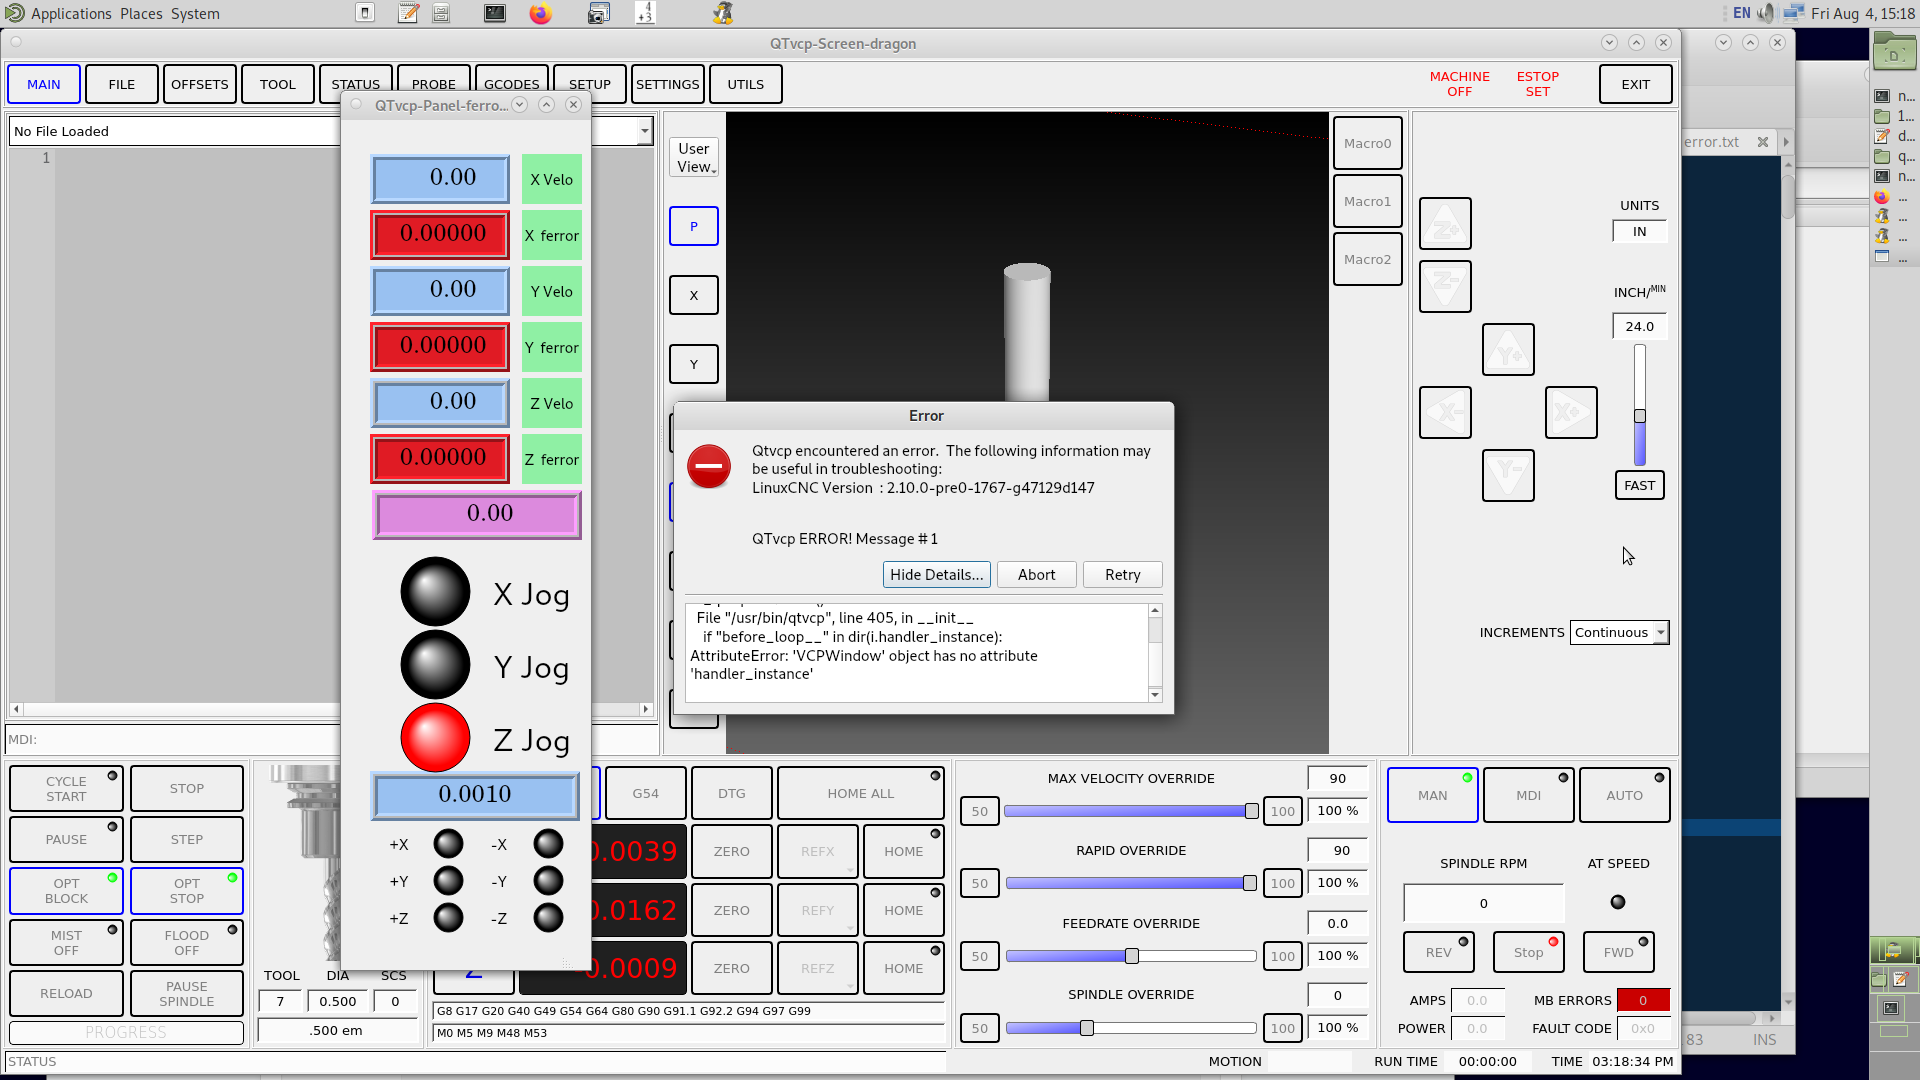Toggle FAST jog rate button
Screen dimensions: 1920x1080
point(1639,485)
